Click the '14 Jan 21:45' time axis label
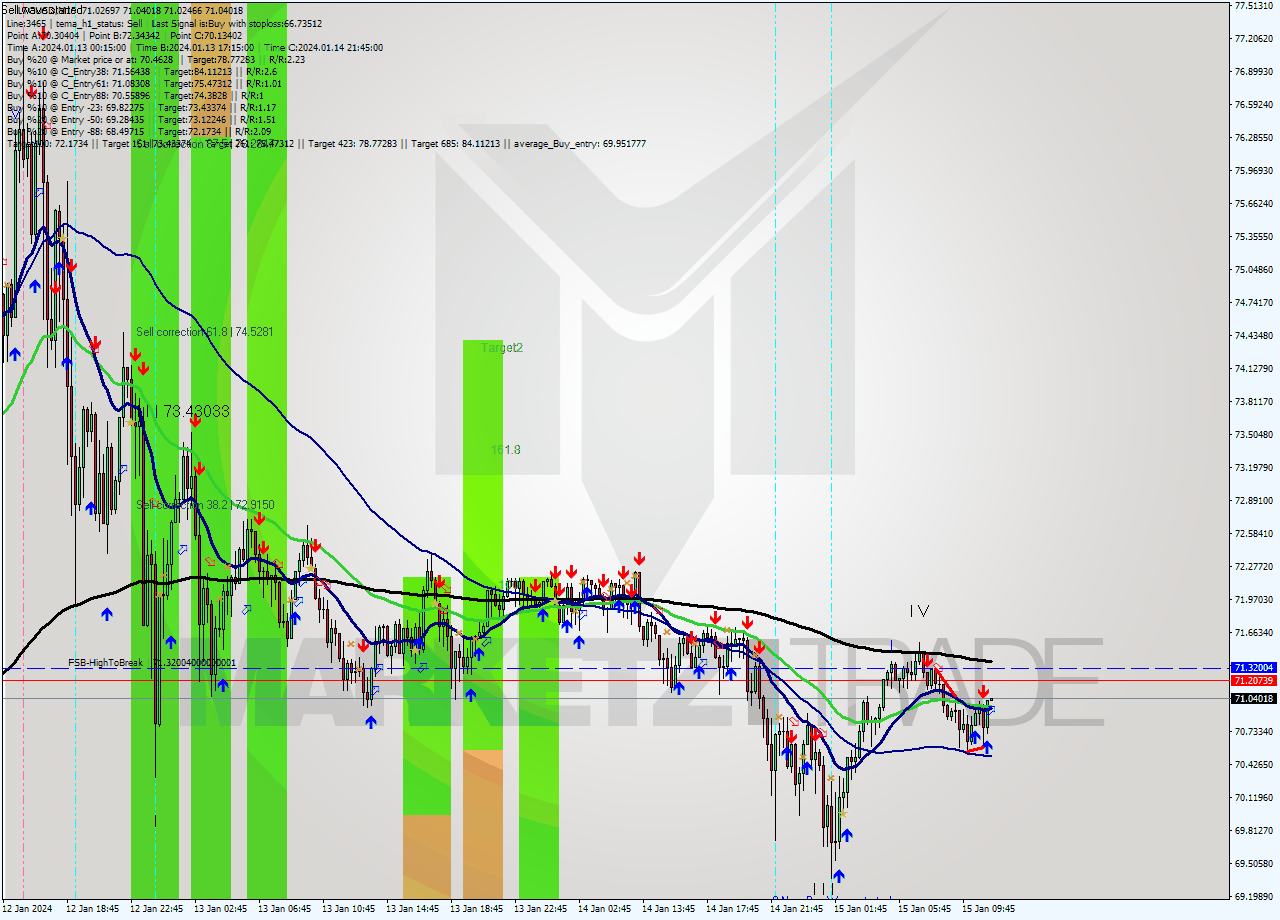 tap(797, 909)
